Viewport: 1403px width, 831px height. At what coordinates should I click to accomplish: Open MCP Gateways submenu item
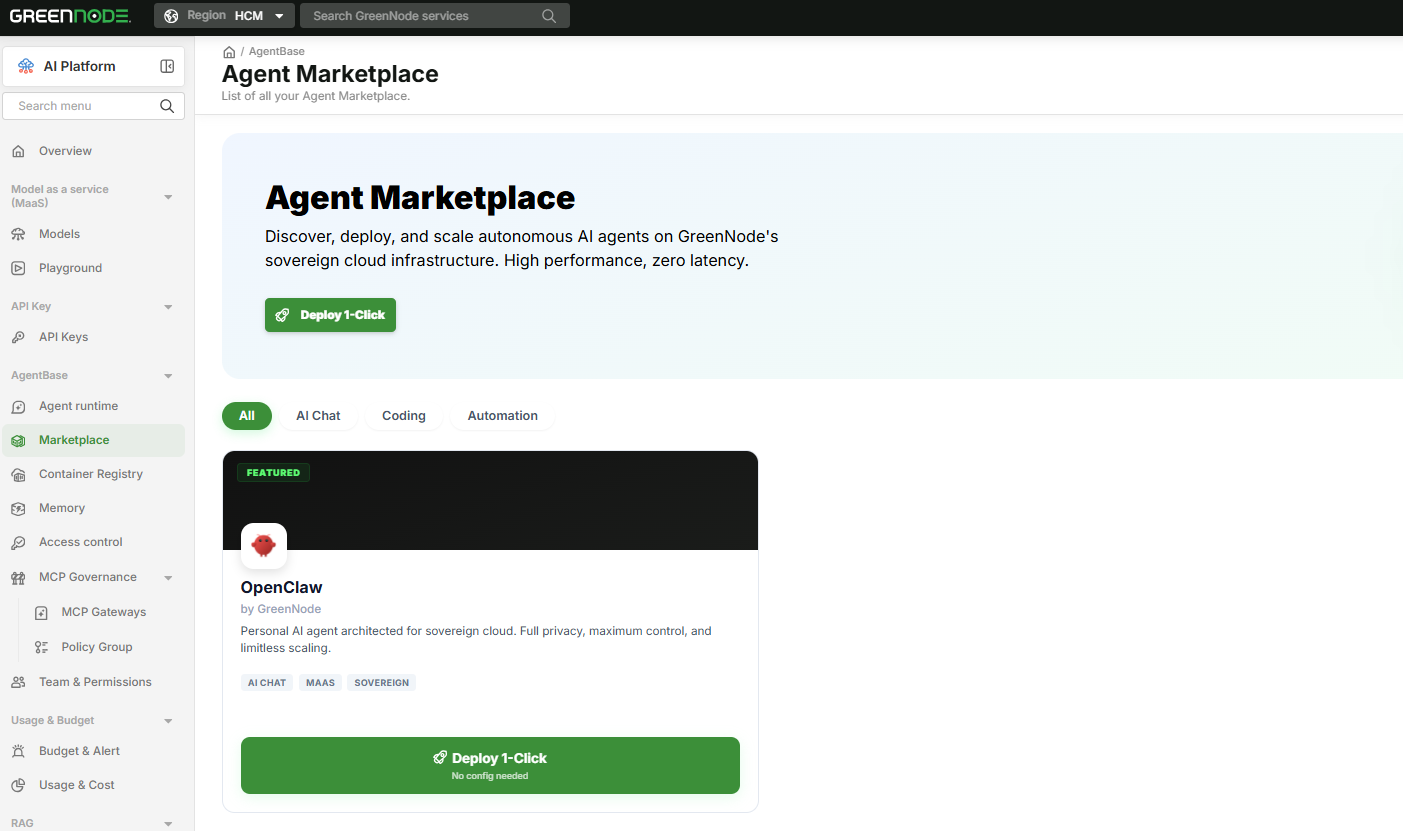(x=105, y=612)
